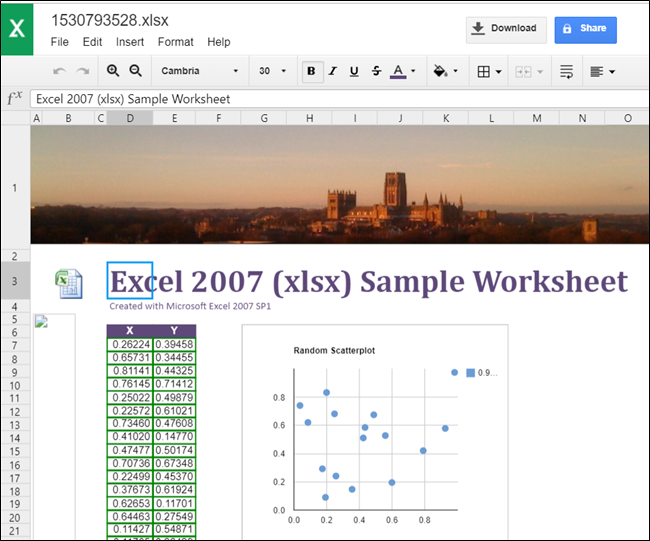This screenshot has height=541, width=650.
Task: Click cell with value 0.81141
Action: click(x=130, y=371)
